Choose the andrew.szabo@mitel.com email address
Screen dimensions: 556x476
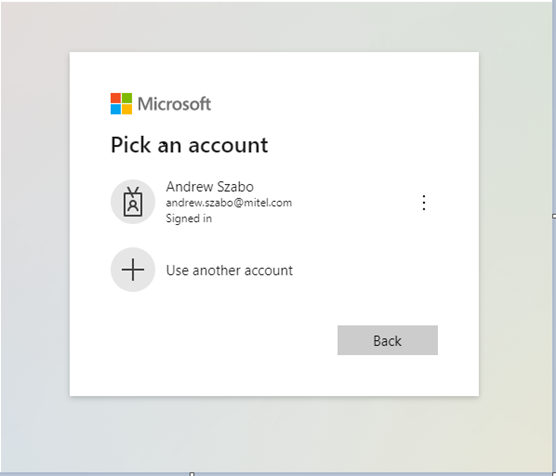[229, 203]
